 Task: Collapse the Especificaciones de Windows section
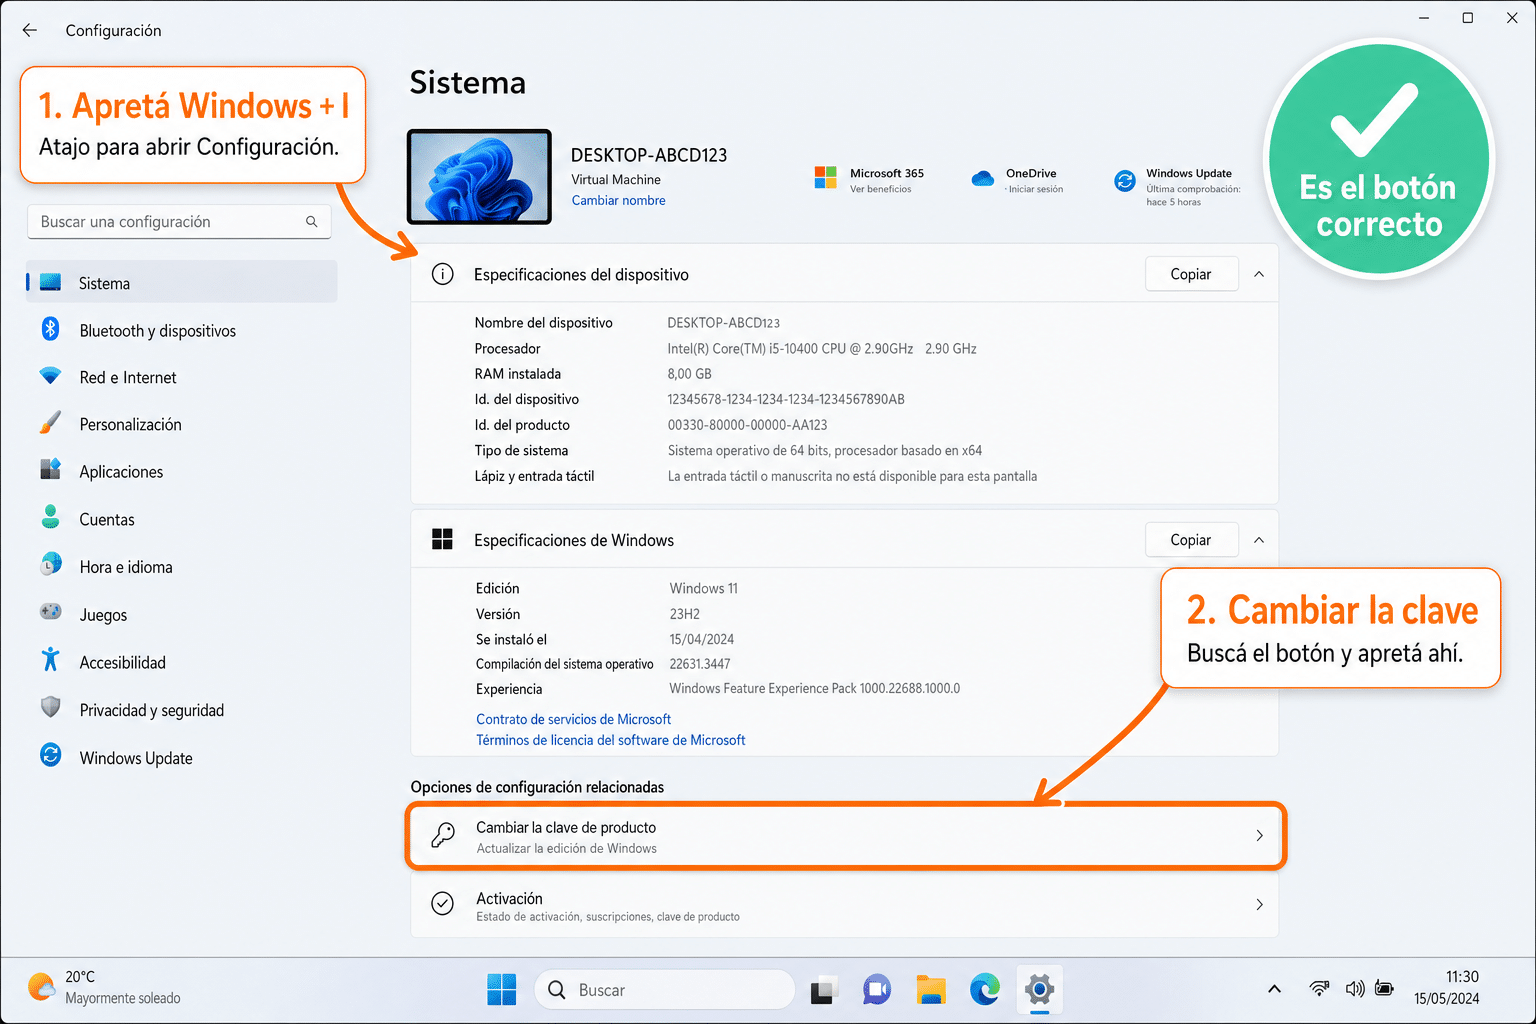[x=1259, y=540]
